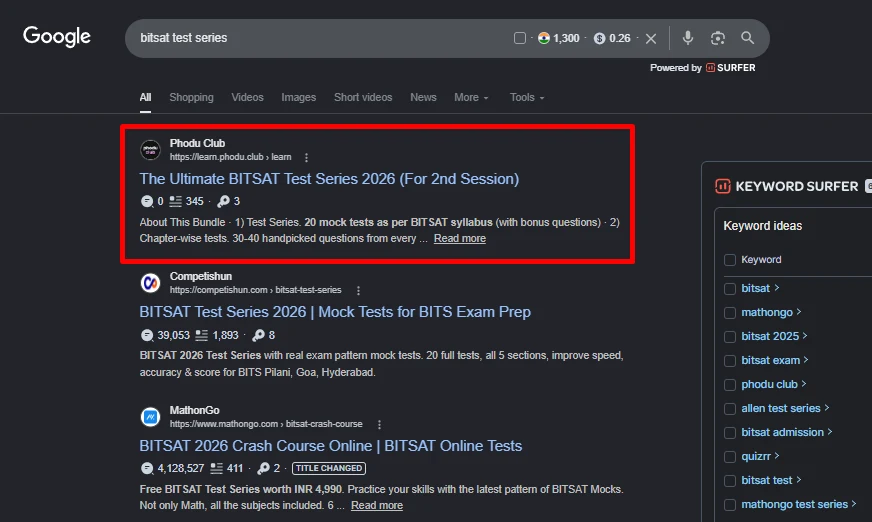Tick the checkbox for bitsat 2025
Image resolution: width=872 pixels, height=522 pixels.
[x=730, y=336]
